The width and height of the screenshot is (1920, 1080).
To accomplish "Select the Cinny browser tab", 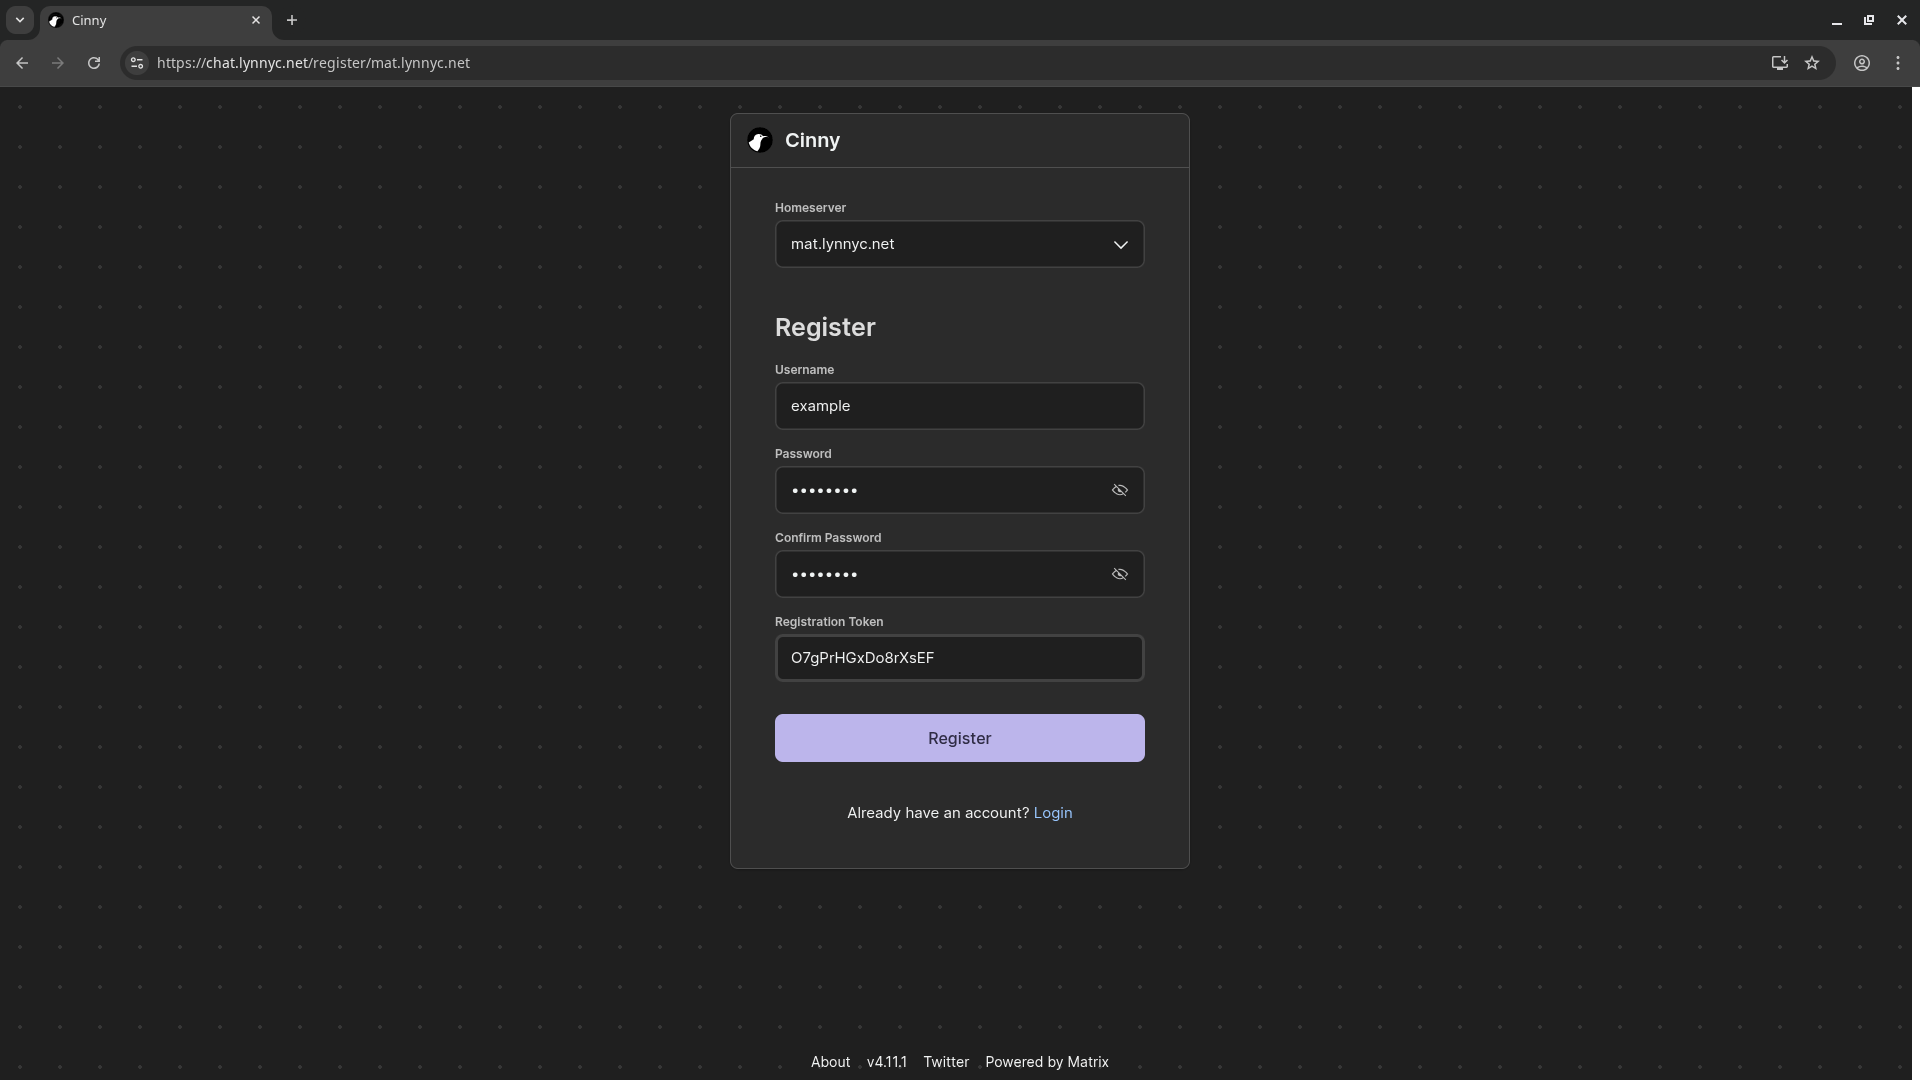I will pyautogui.click(x=156, y=20).
